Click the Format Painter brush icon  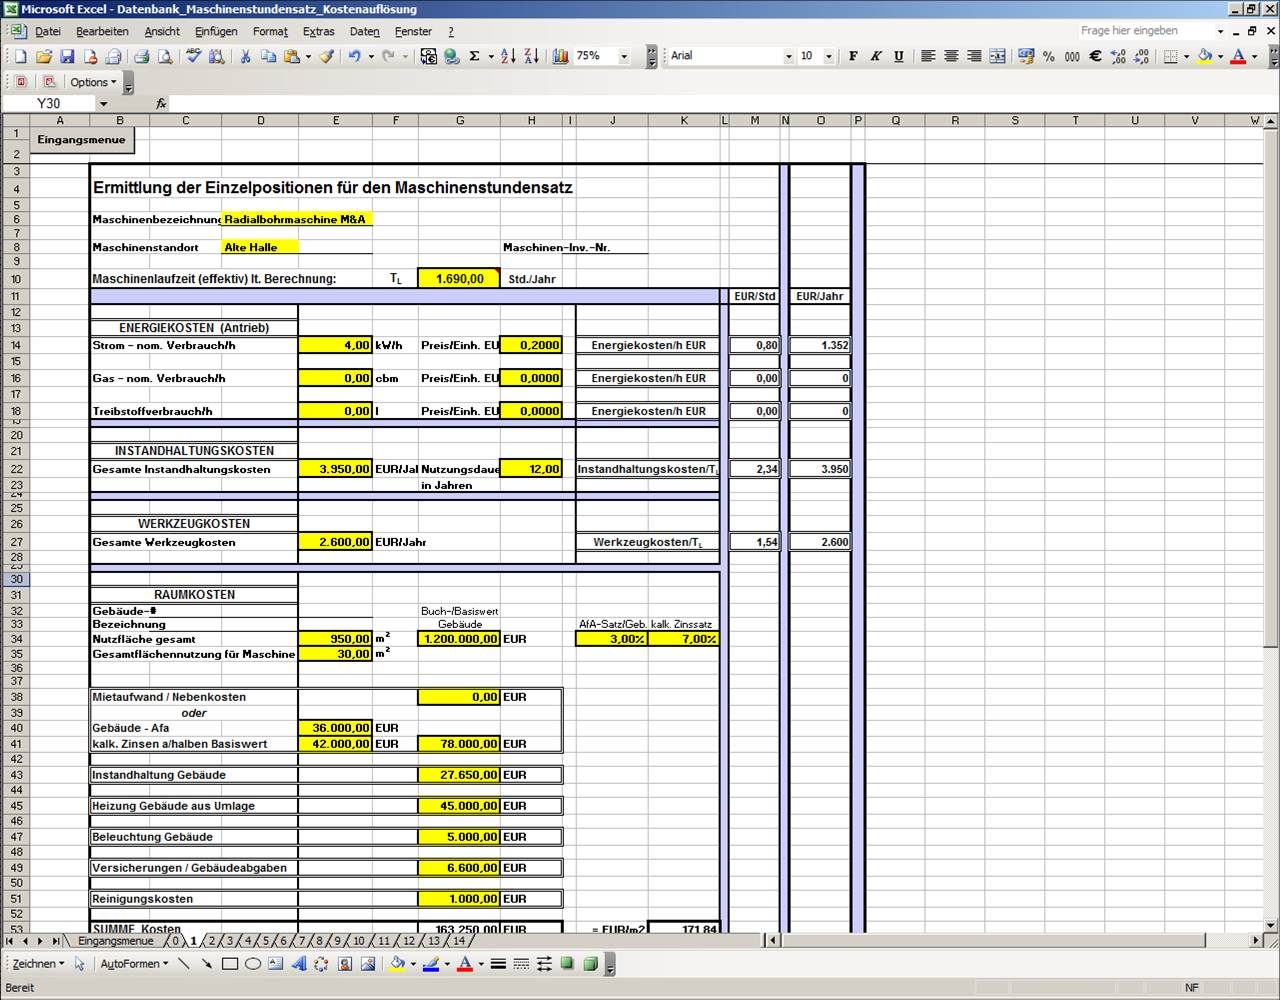[x=327, y=57]
